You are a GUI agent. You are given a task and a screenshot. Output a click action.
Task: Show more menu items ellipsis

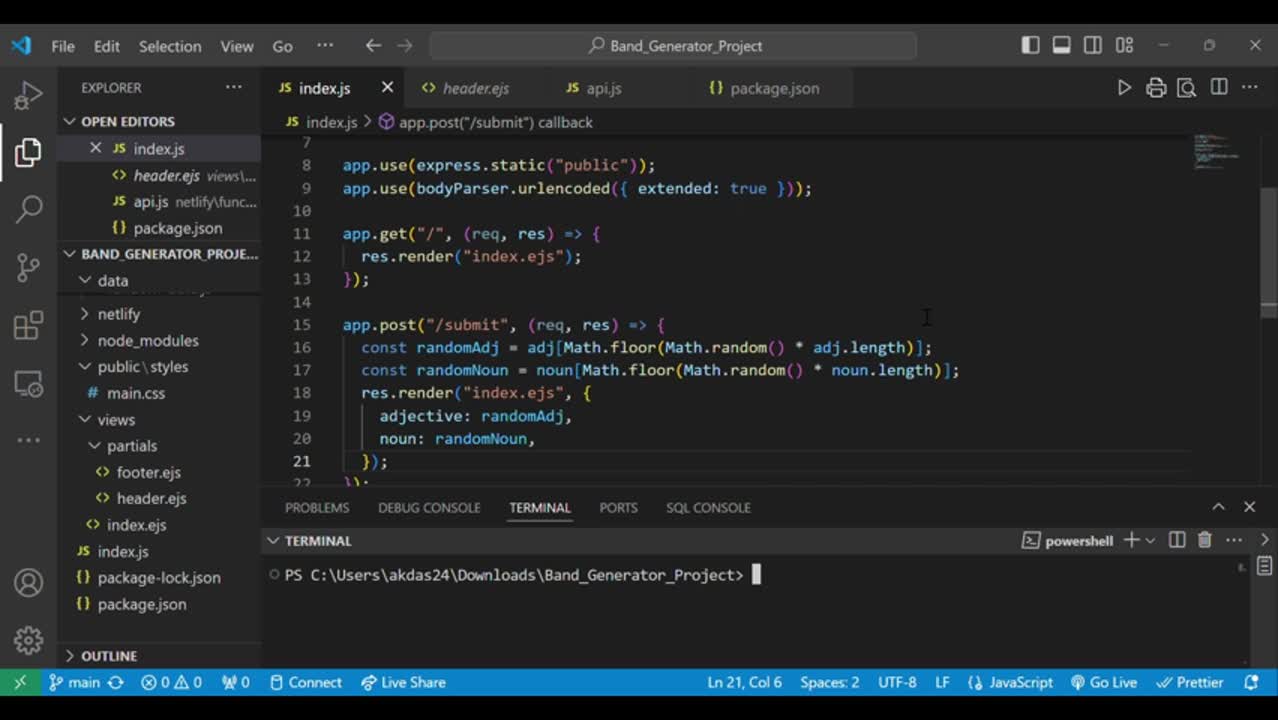325,46
